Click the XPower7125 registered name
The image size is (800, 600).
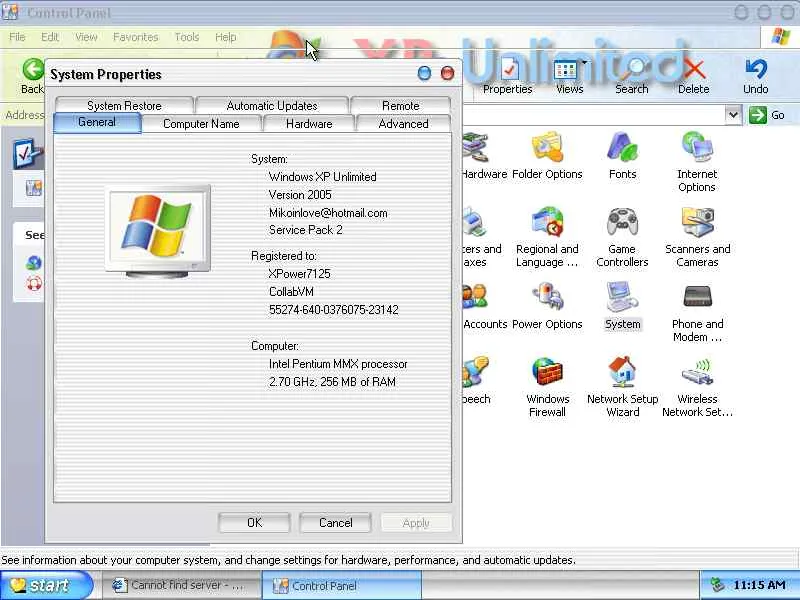[x=299, y=274]
